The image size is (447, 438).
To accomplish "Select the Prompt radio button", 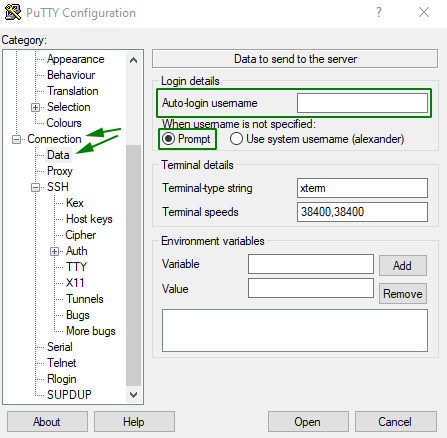I will (168, 139).
